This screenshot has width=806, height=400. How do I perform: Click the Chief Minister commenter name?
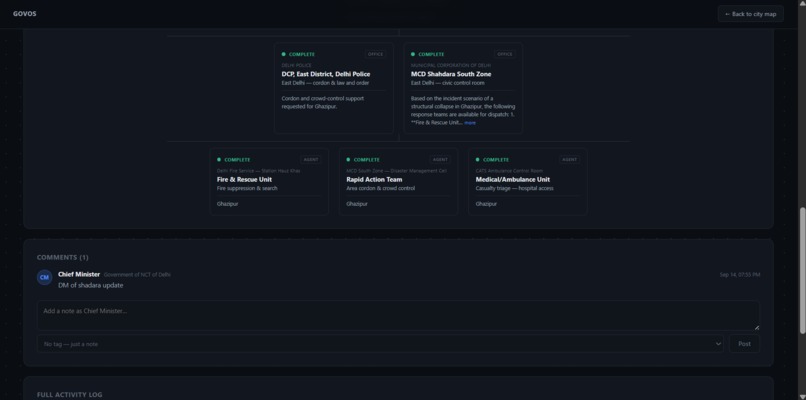click(79, 275)
